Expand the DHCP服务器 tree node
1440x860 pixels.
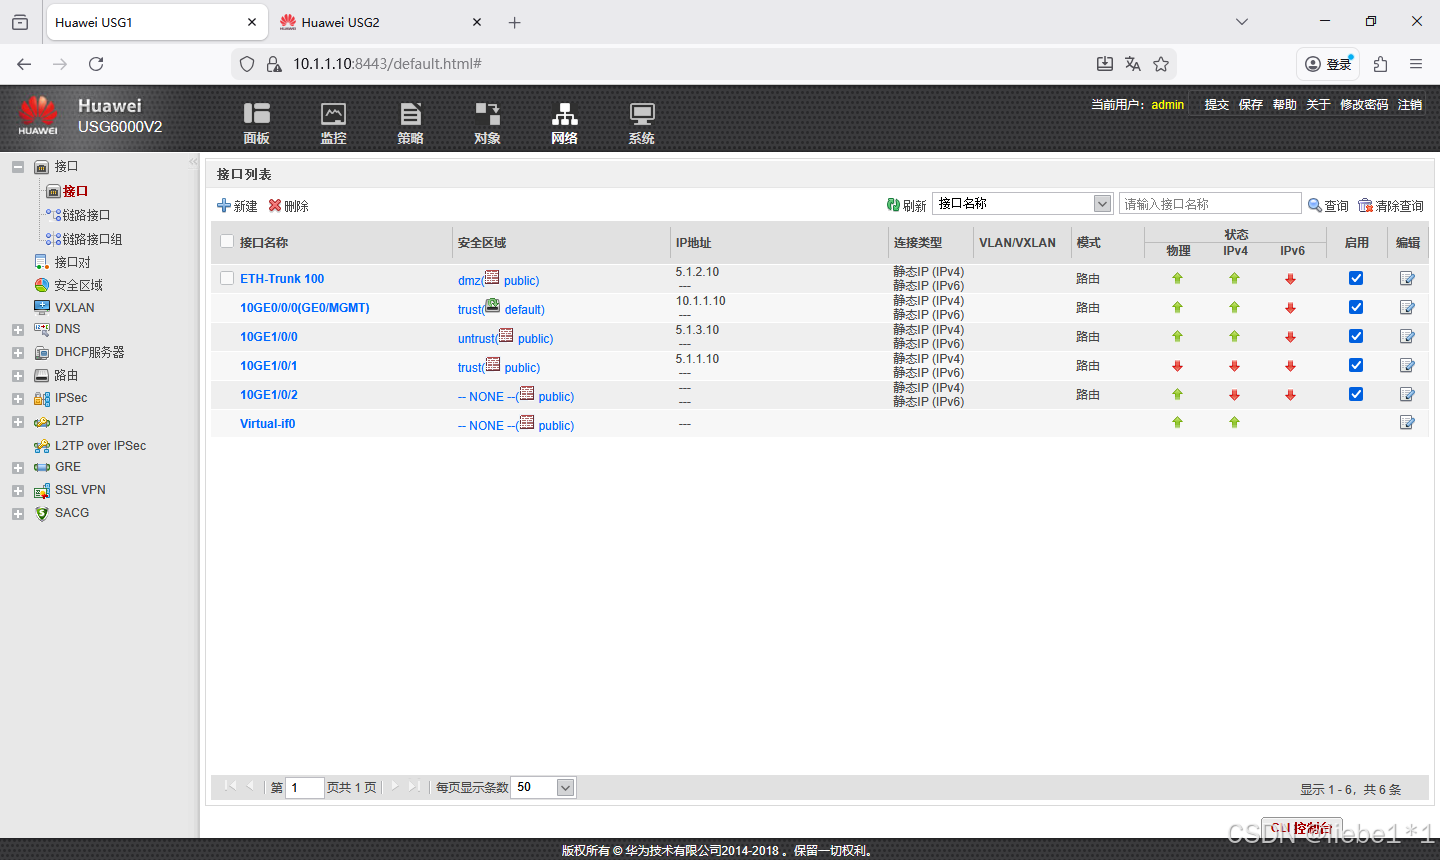[18, 353]
